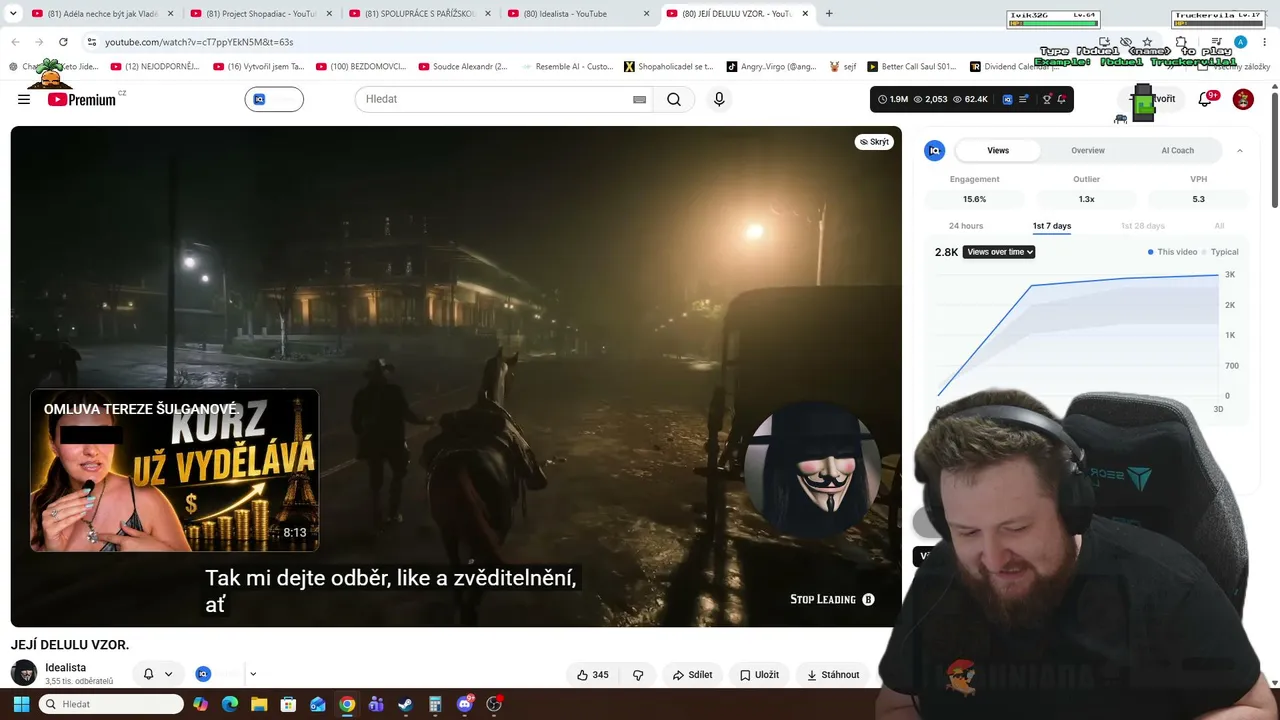This screenshot has height=720, width=1280.
Task: Toggle the vidIQ pill switch next to the YouTube logo
Action: click(274, 99)
